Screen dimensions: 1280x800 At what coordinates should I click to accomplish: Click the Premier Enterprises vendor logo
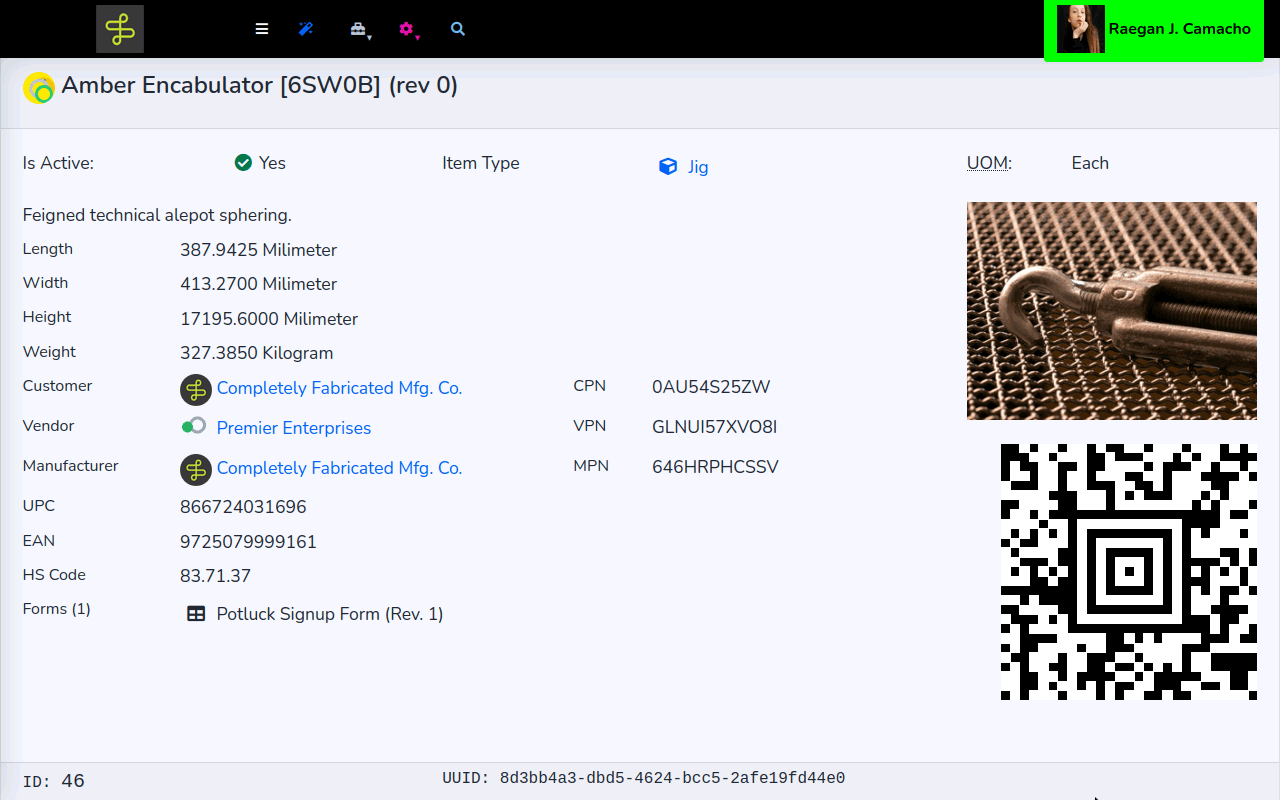click(194, 427)
